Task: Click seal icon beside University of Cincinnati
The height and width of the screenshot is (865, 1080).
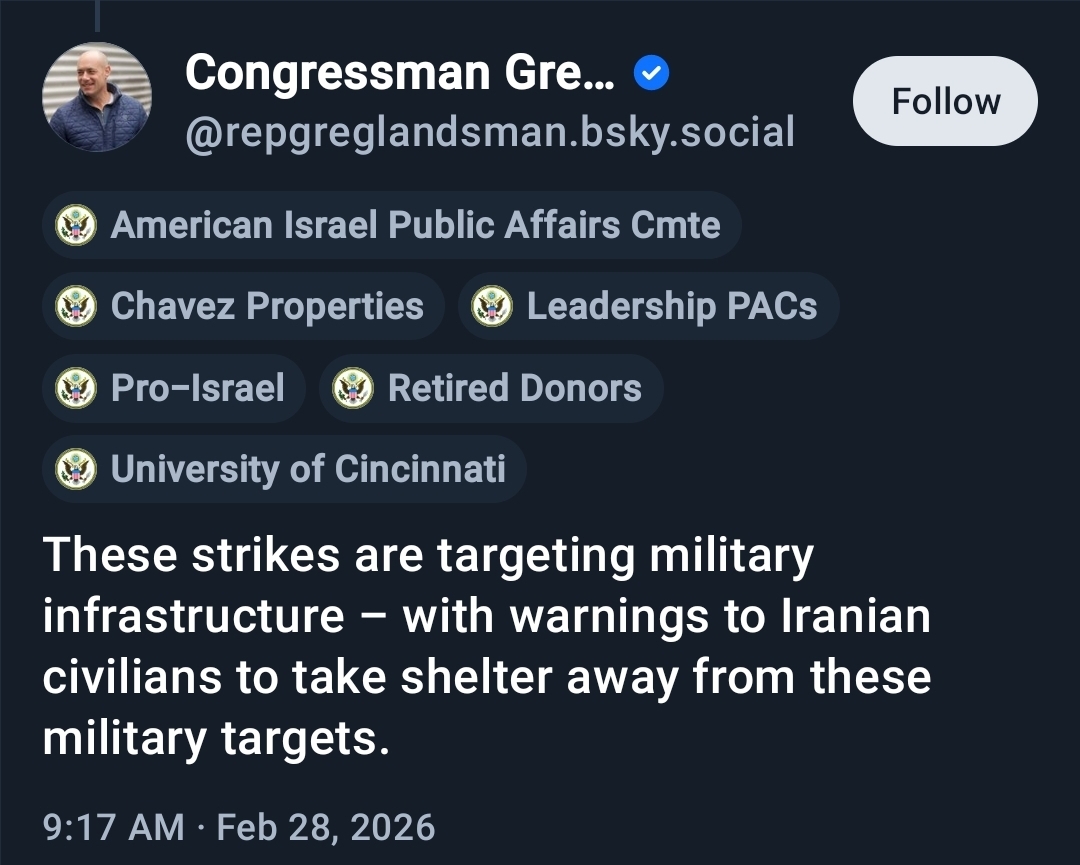Action: (76, 468)
